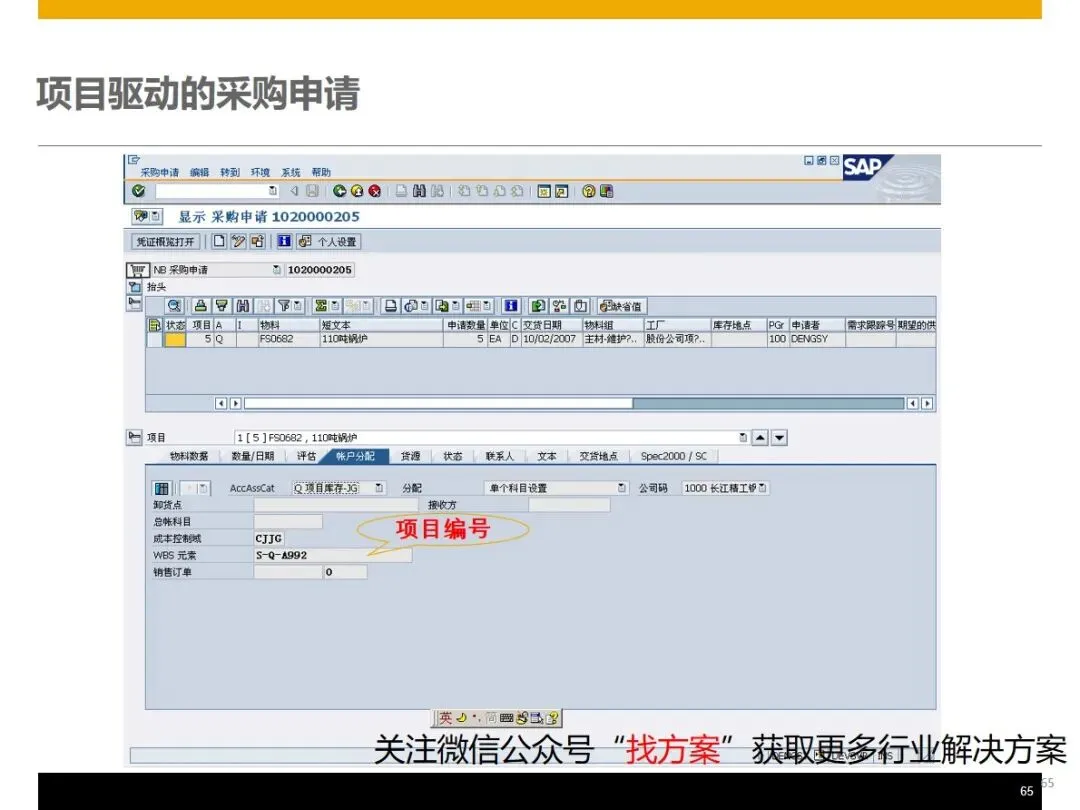
Task: Click the Sum total icon in item toolbar
Action: [x=320, y=306]
